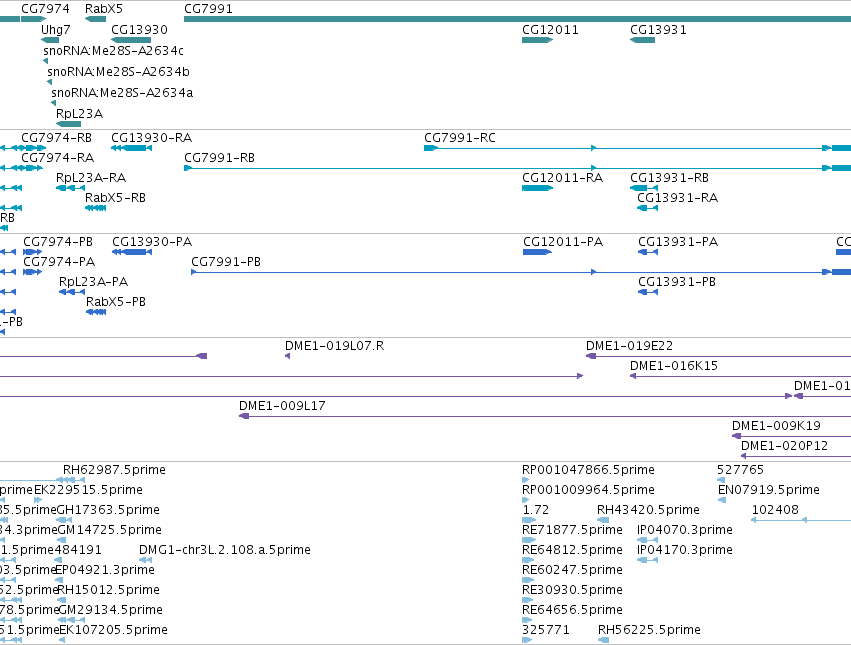Select the CG7991 gene bar
Screen dimensions: 851x645
point(517,19)
